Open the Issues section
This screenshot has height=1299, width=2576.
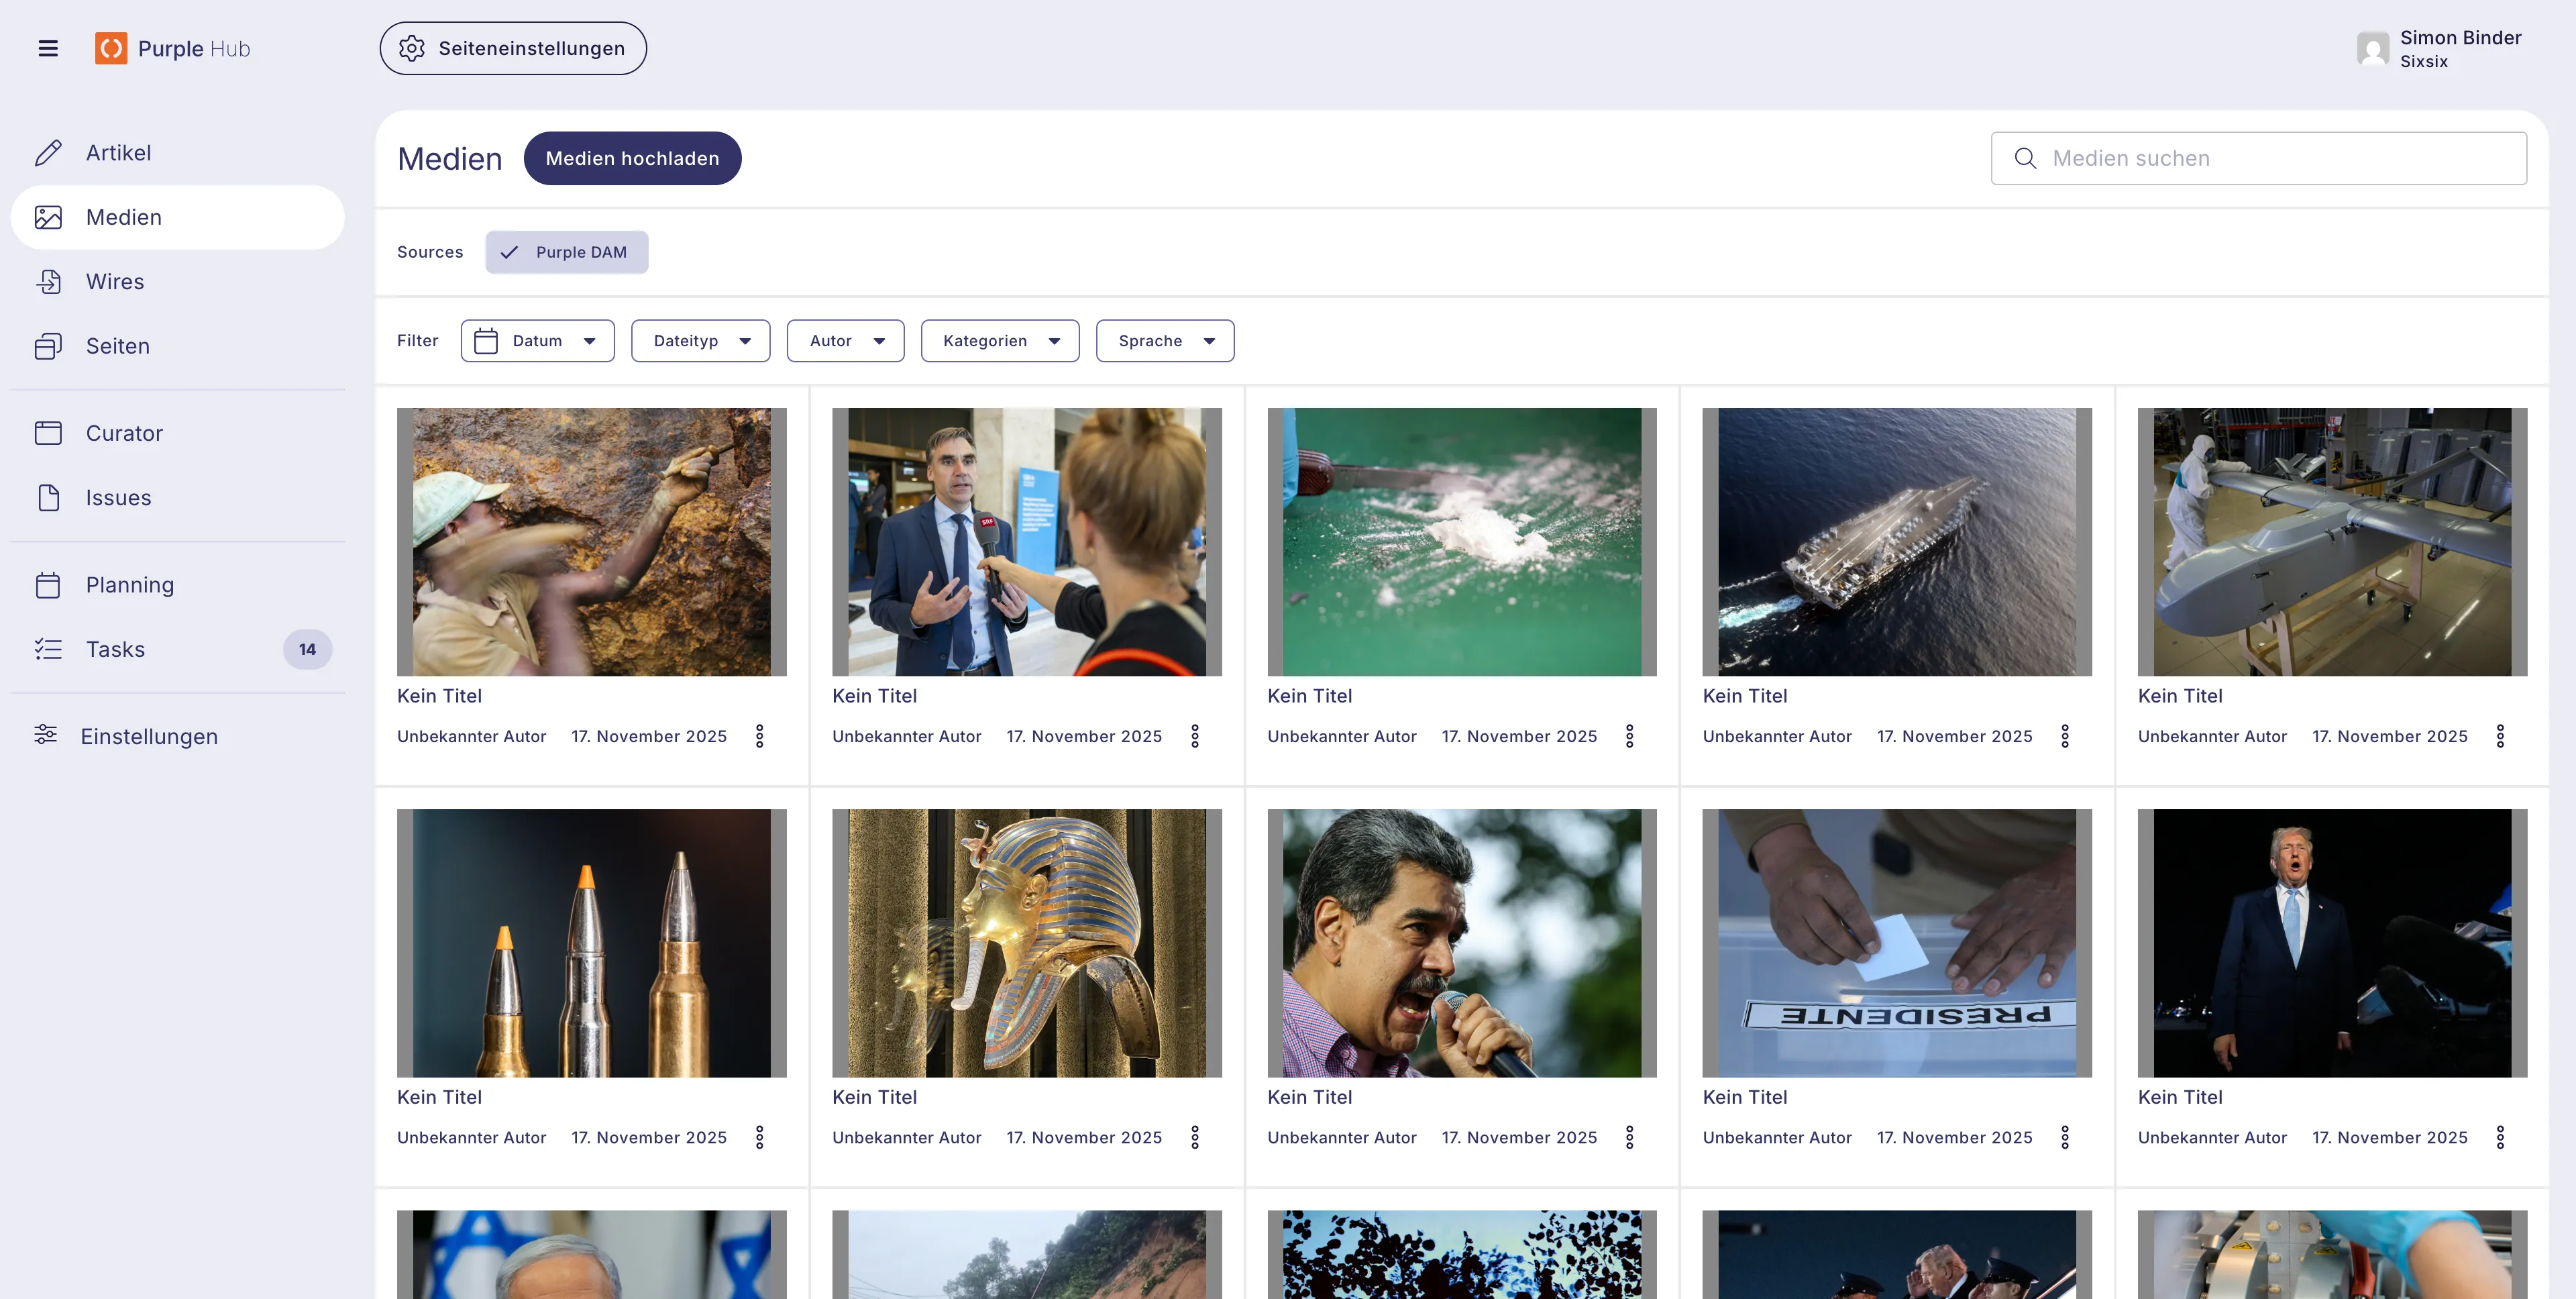coord(178,497)
